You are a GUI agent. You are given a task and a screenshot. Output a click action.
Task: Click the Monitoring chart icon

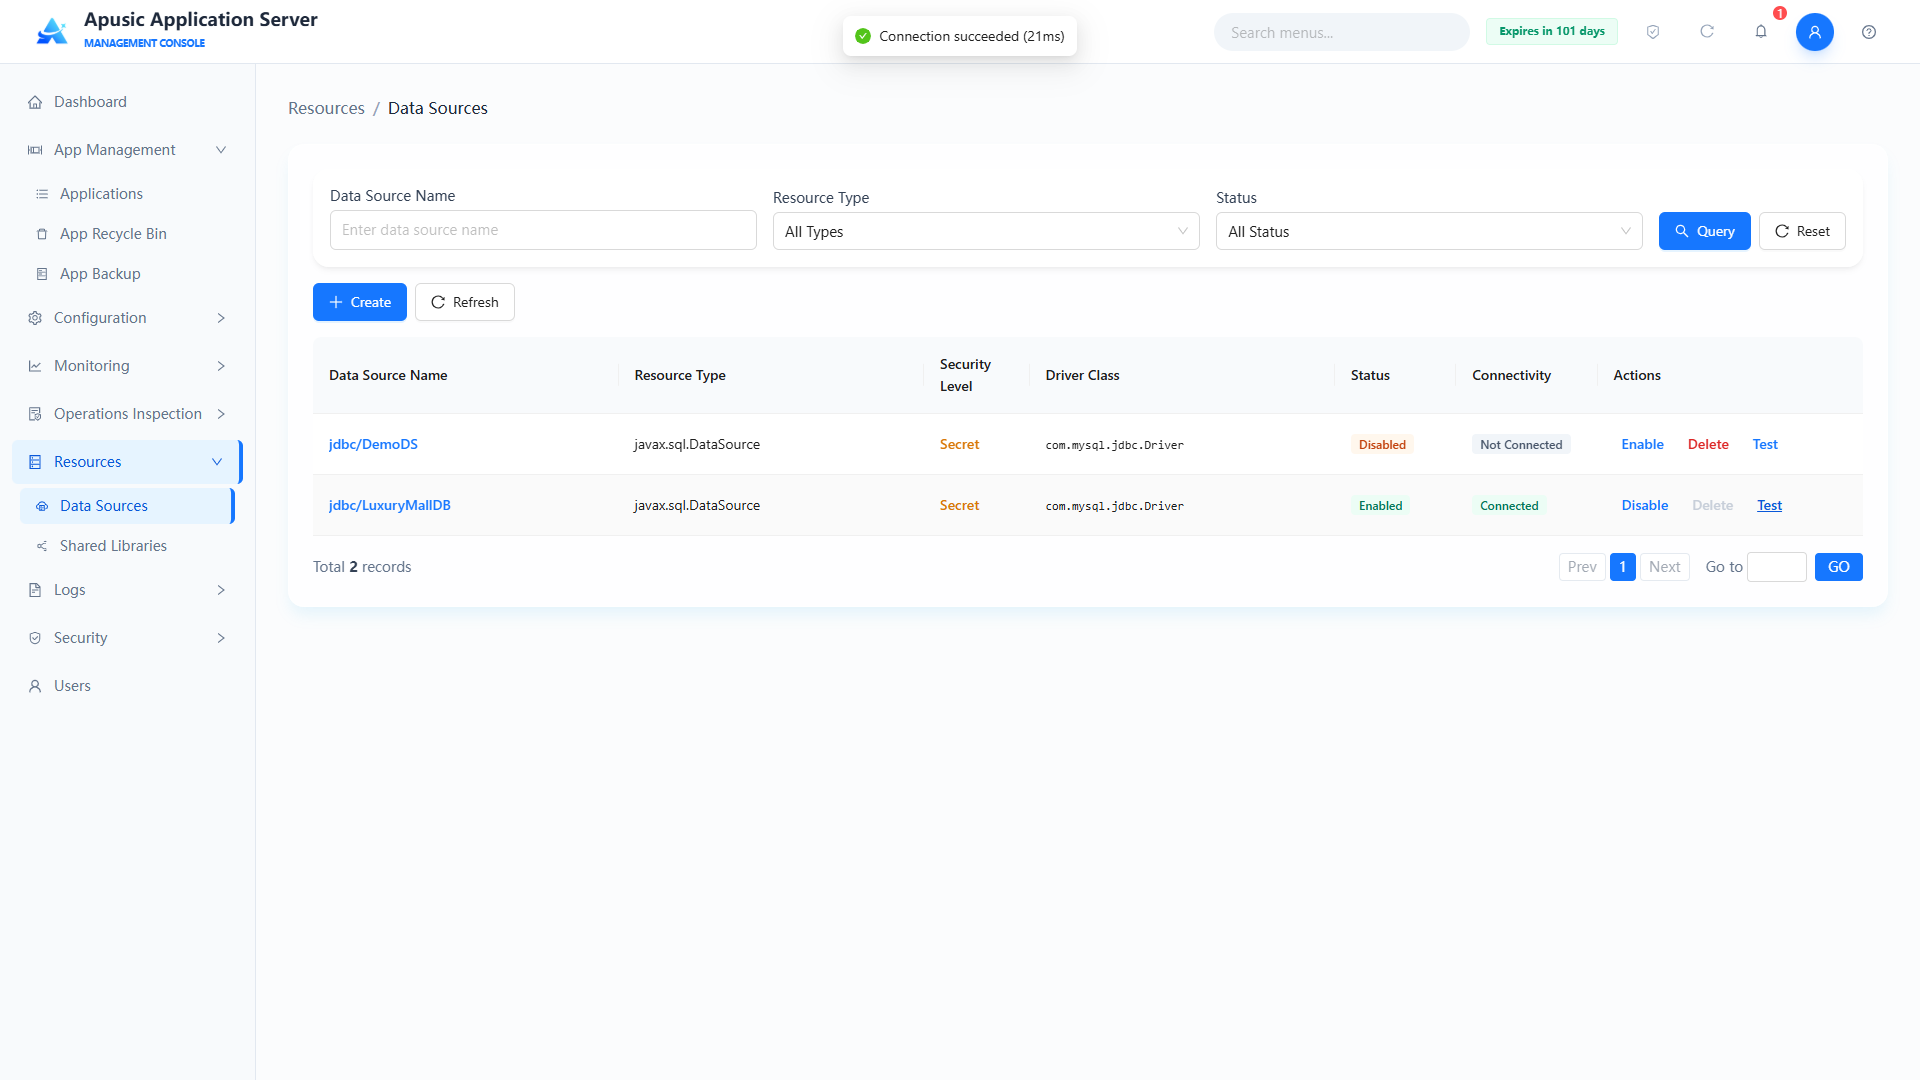coord(35,366)
